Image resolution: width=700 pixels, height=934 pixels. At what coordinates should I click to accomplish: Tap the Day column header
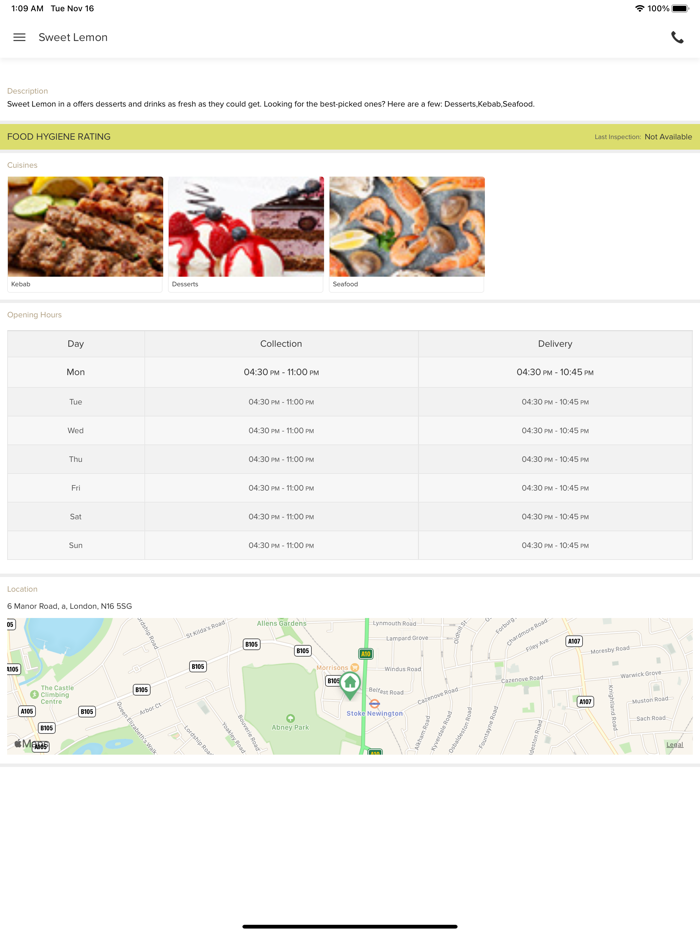(x=76, y=344)
